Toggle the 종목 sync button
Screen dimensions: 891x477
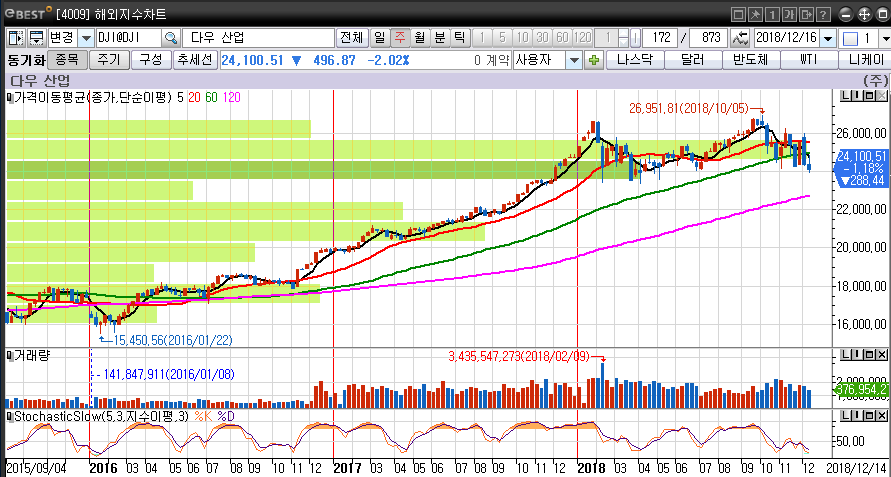[x=66, y=60]
